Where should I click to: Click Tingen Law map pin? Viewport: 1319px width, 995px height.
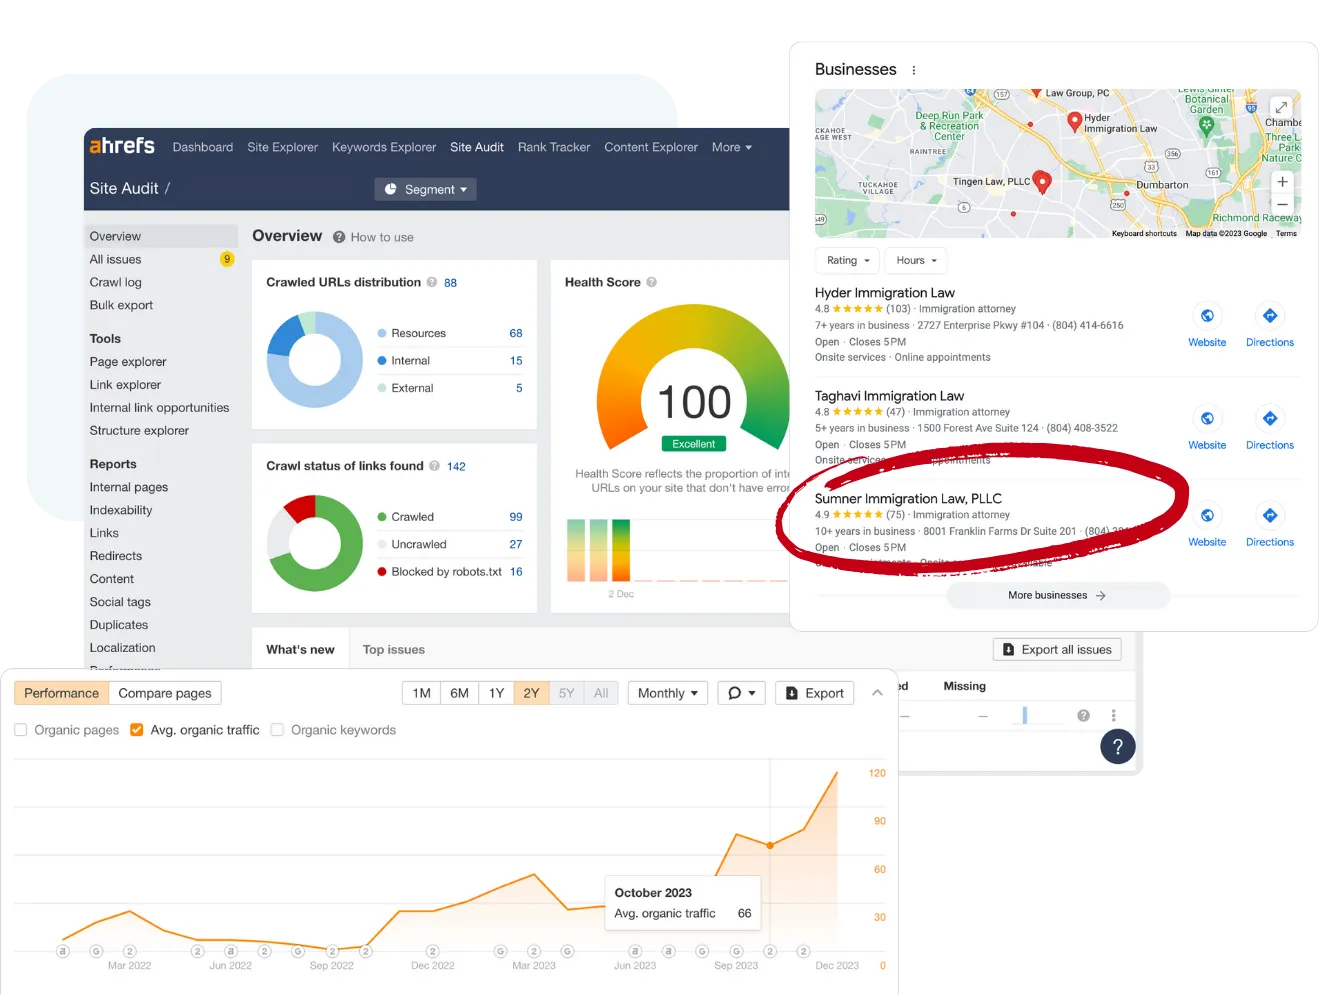(1042, 181)
